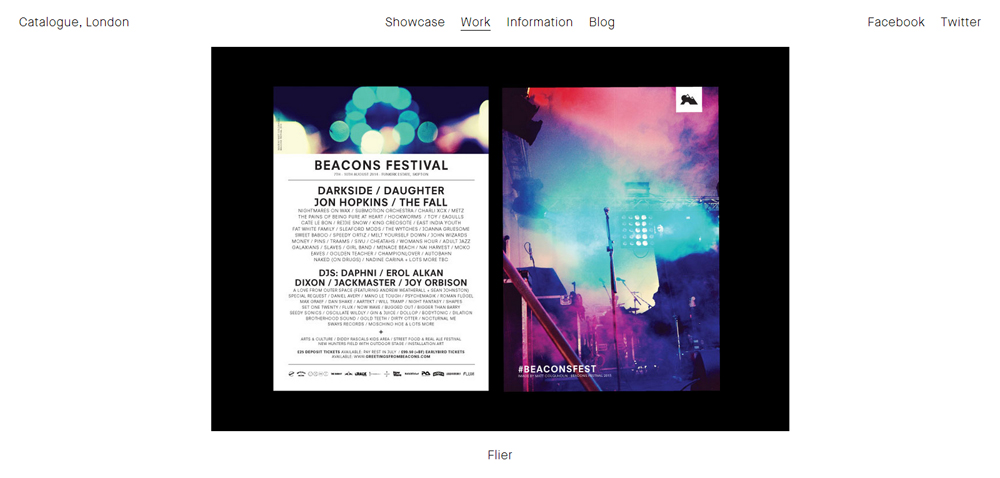Screen dimensions: 1000x478
Task: Click the white mountain logo badge on right flier
Action: point(689,99)
